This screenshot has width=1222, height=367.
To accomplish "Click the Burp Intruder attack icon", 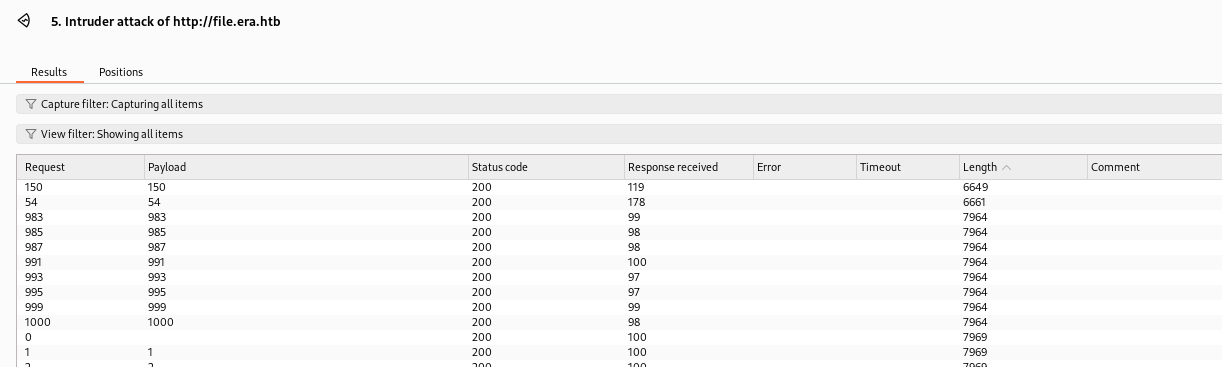I will pos(24,20).
